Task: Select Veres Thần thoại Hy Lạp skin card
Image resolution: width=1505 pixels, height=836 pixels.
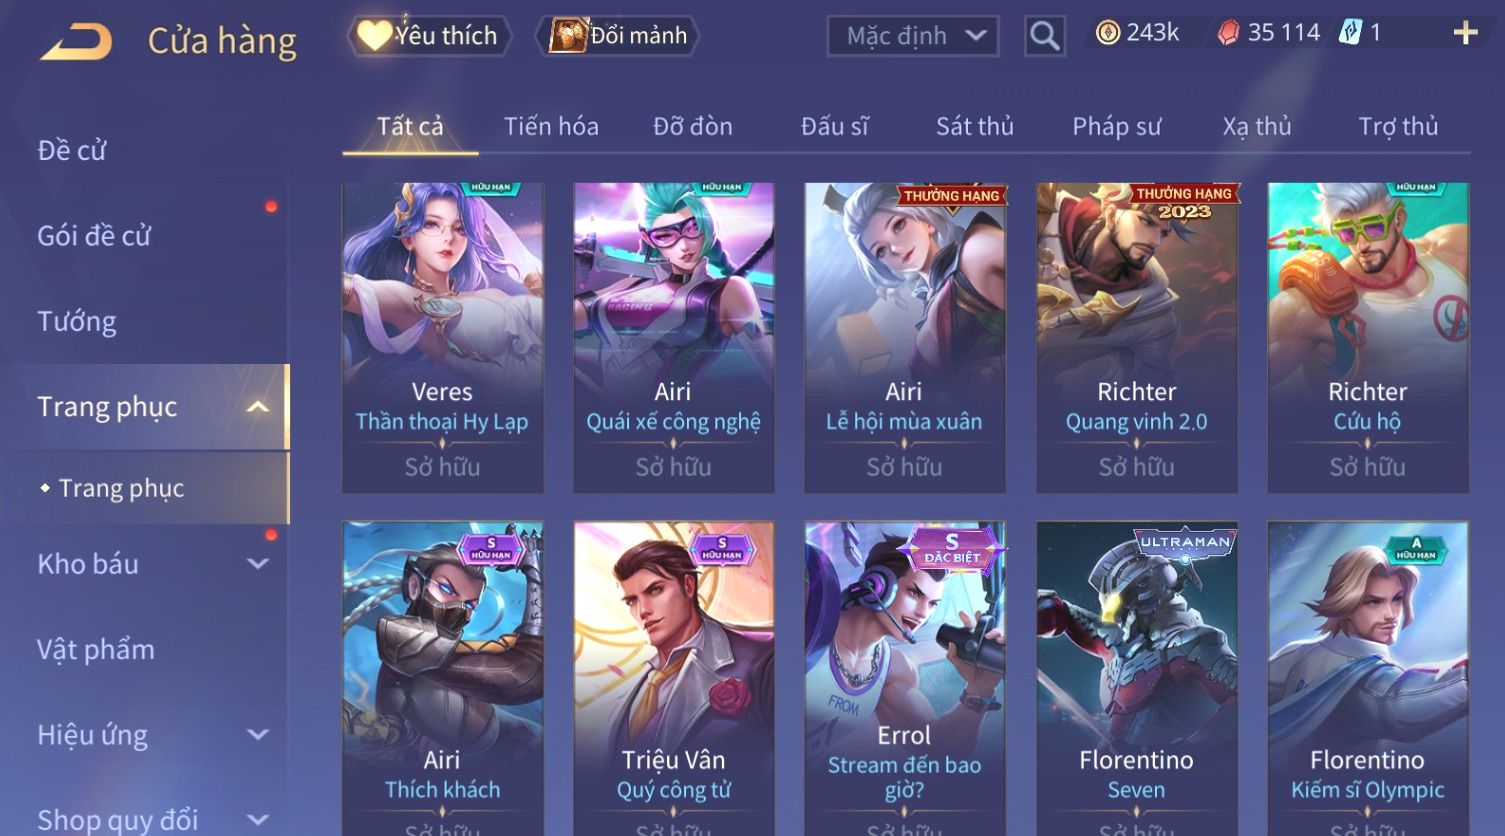Action: click(443, 337)
